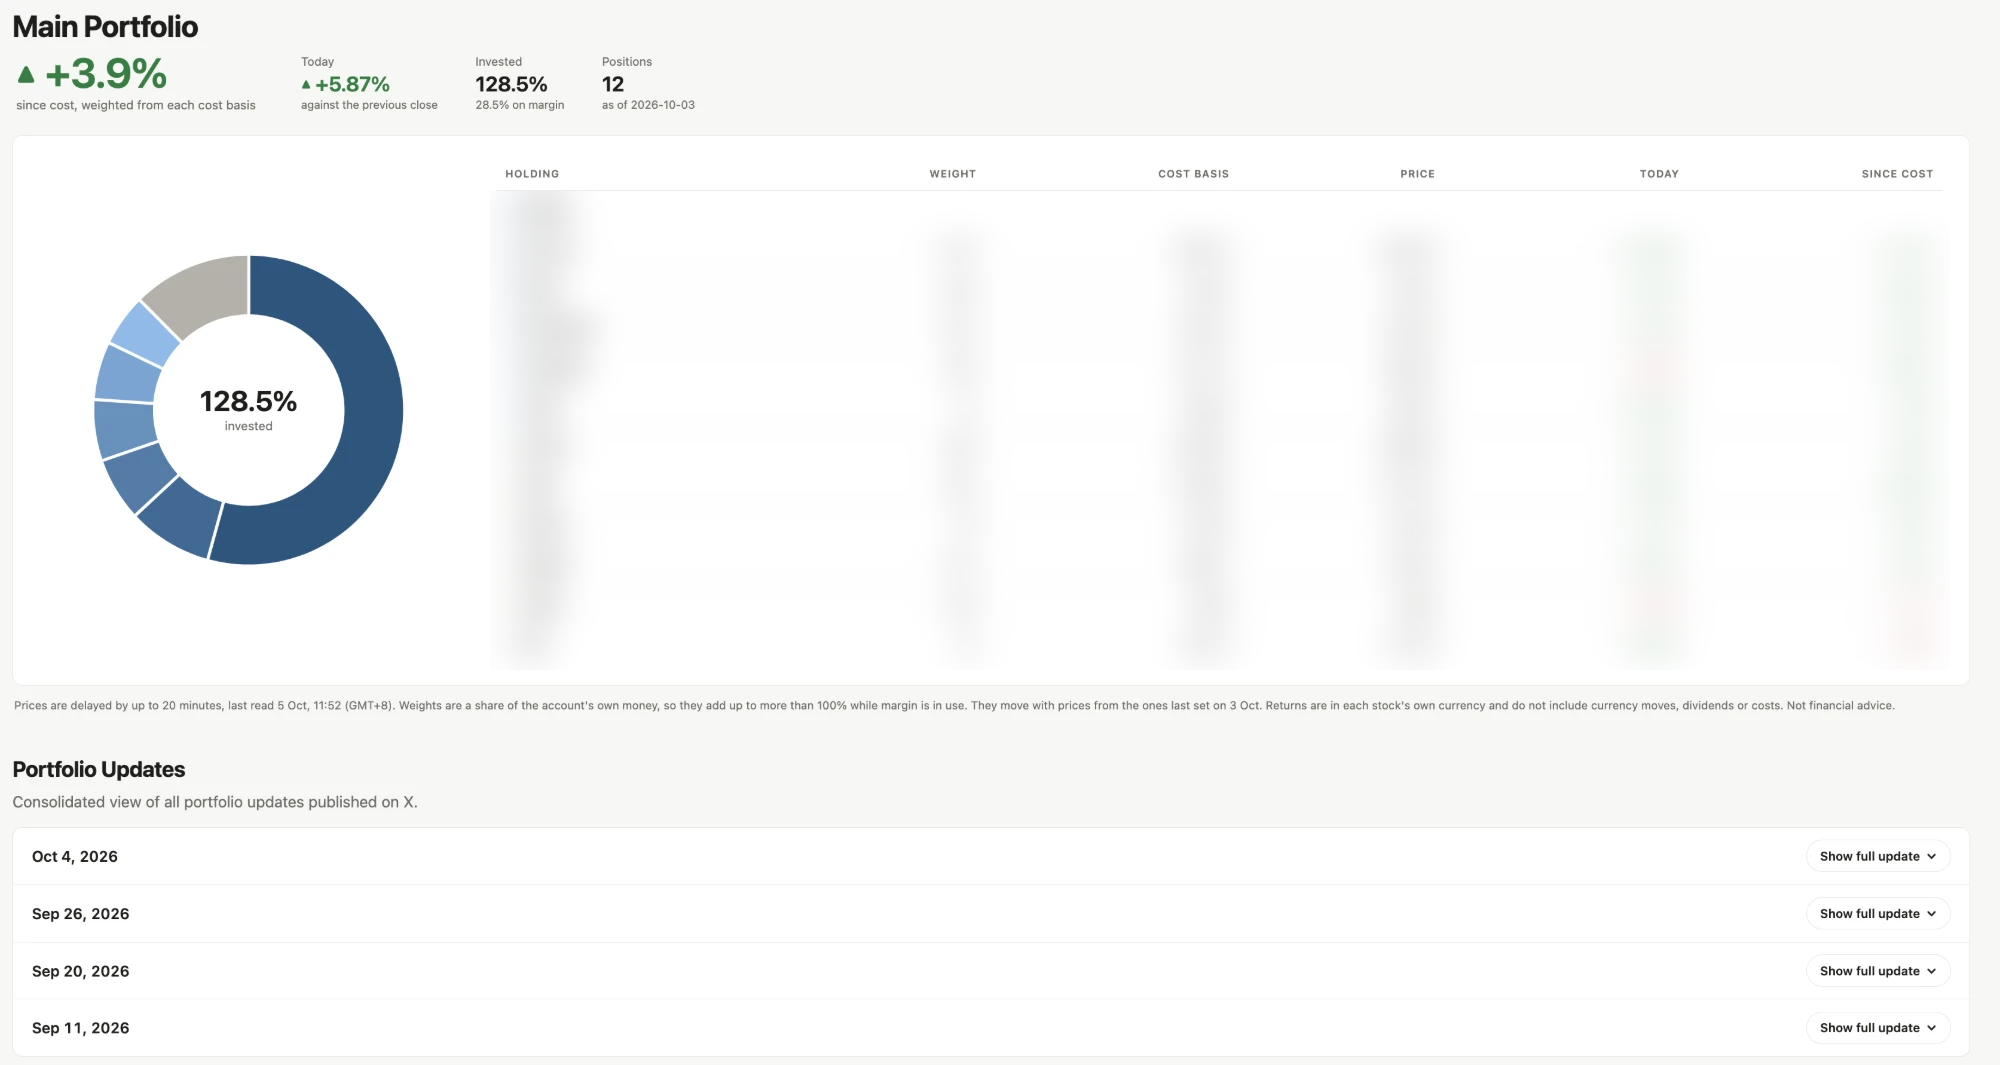Click the 'as of 2026-10-03' text
This screenshot has width=2000, height=1065.
pos(648,105)
